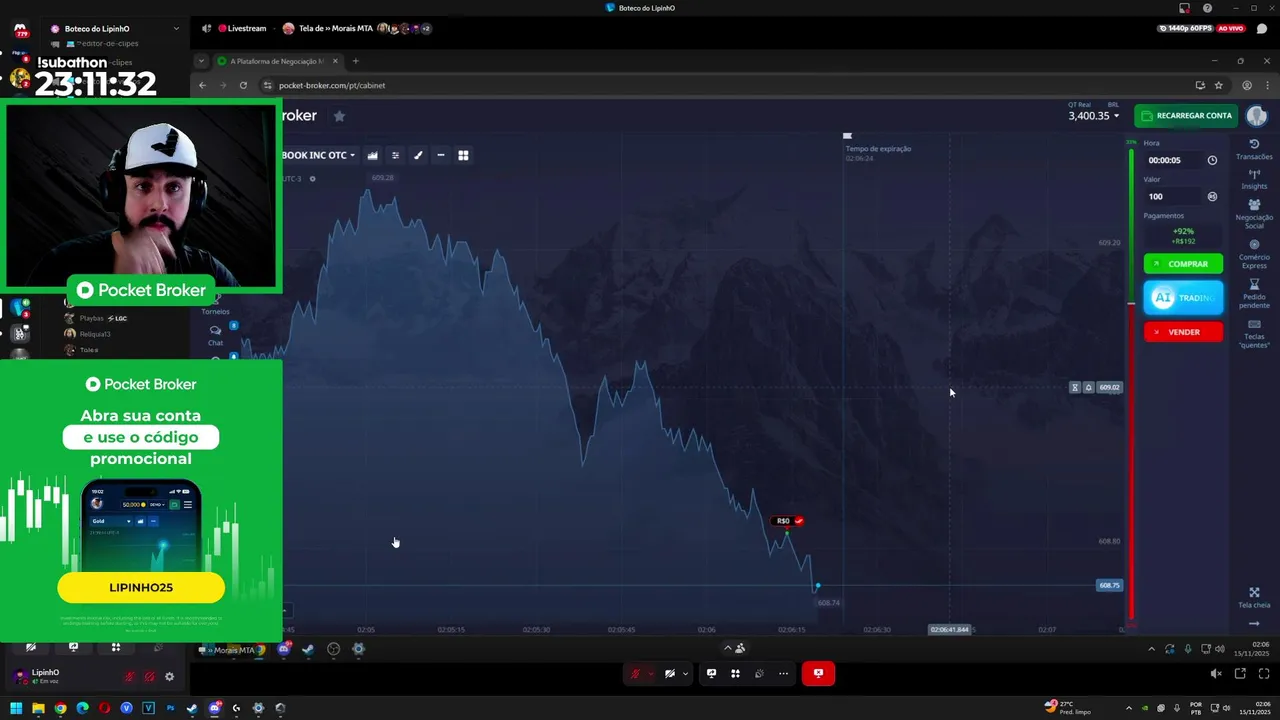1280x720 pixels.
Task: Open Pedido pendente panel
Action: point(1254,294)
